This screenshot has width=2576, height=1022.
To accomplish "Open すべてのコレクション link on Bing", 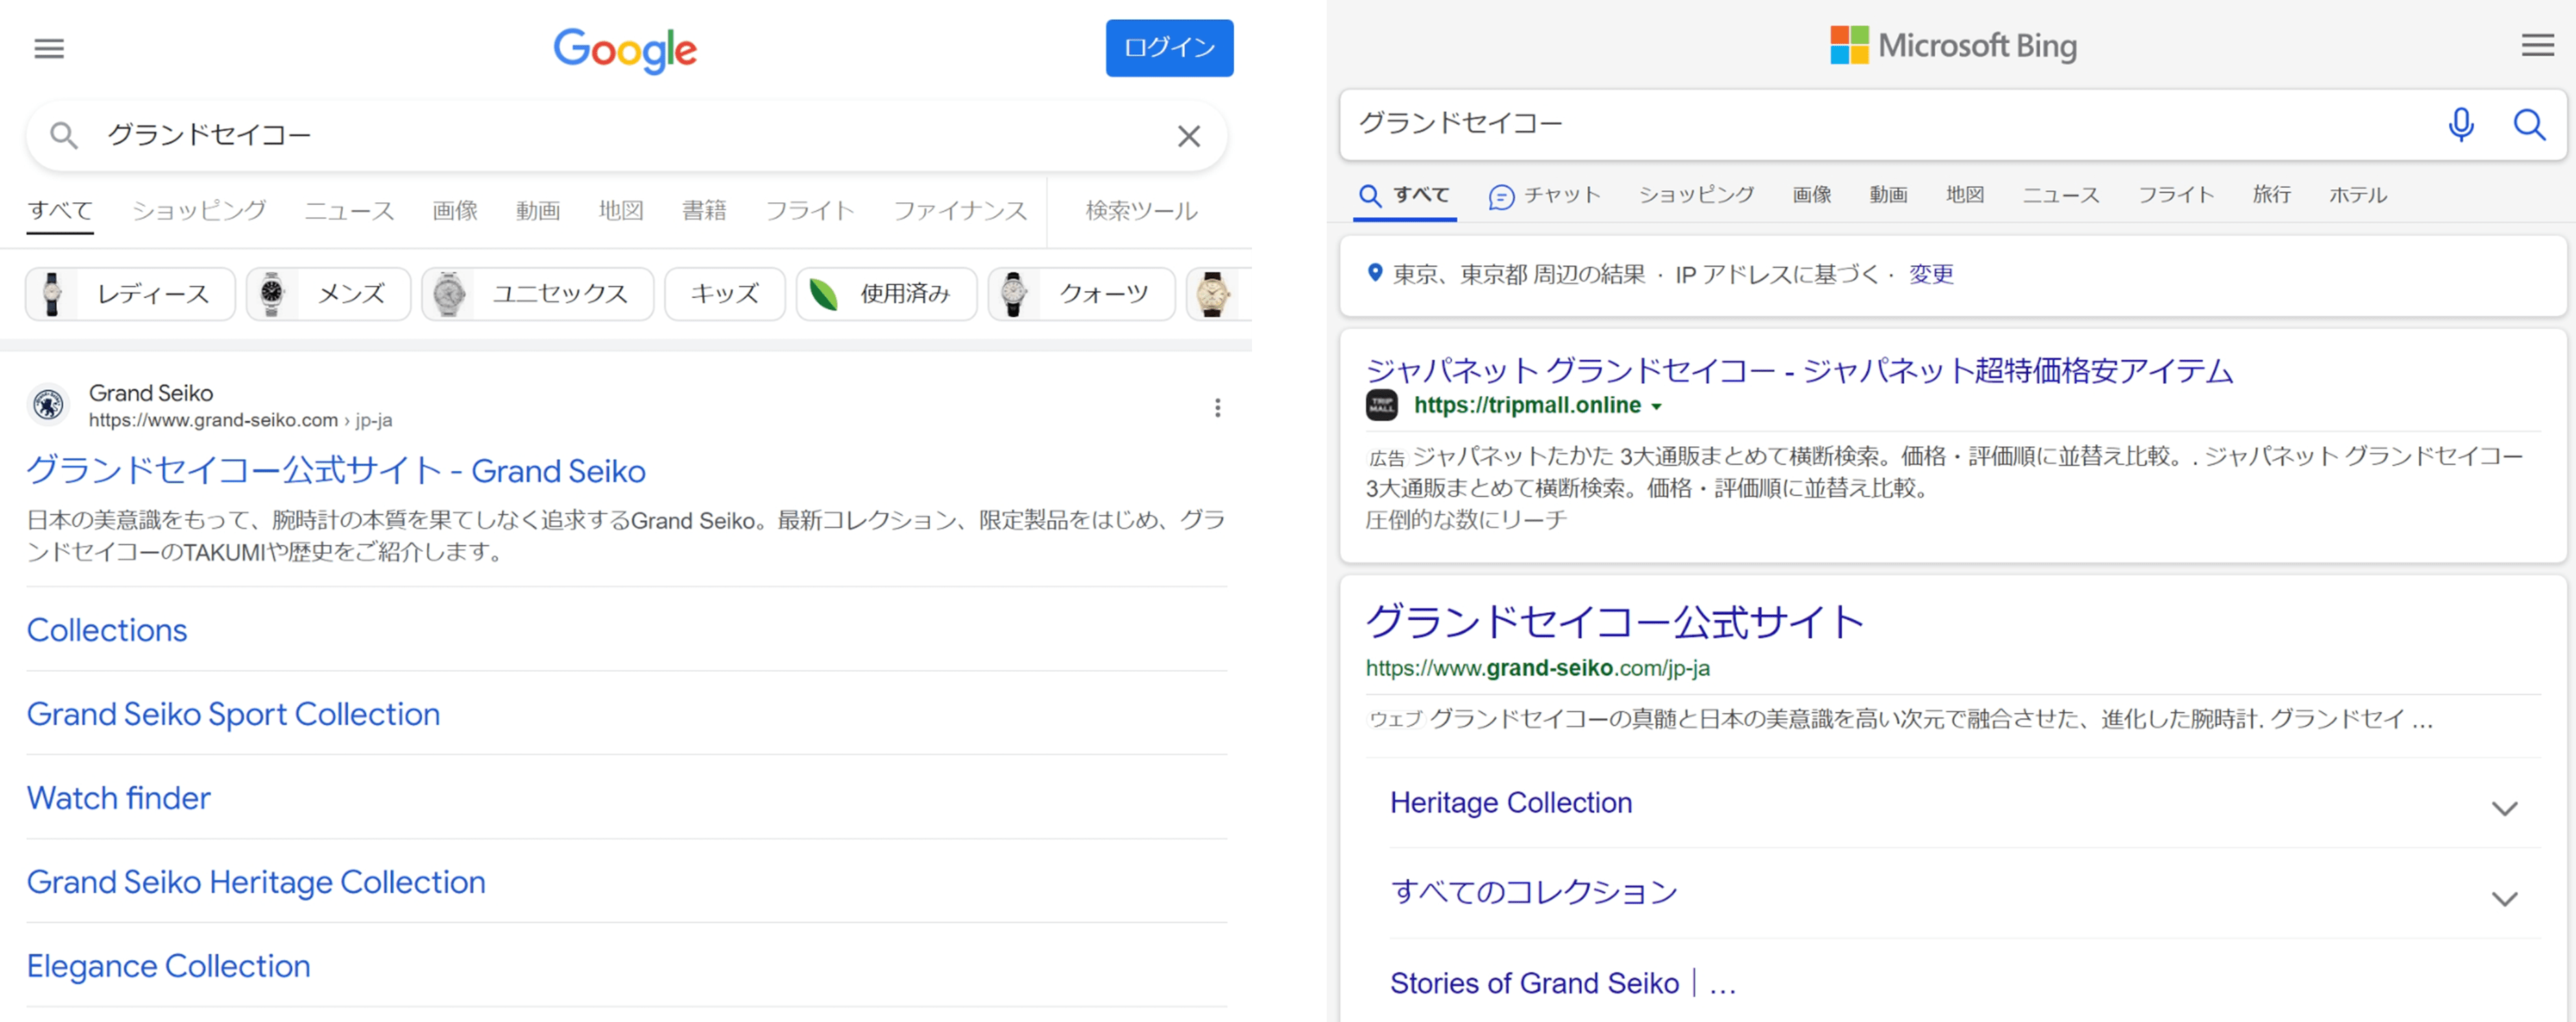I will pos(1534,892).
